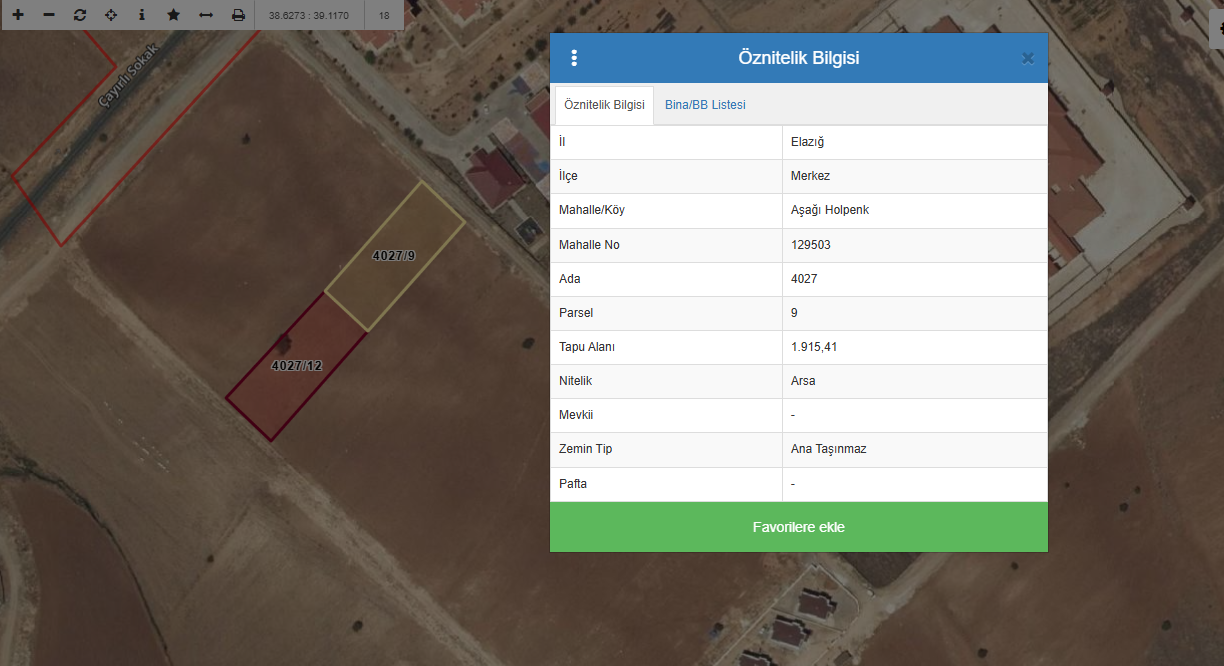Select the Öznitelik Bilgisi tab
1224x666 pixels.
[604, 105]
